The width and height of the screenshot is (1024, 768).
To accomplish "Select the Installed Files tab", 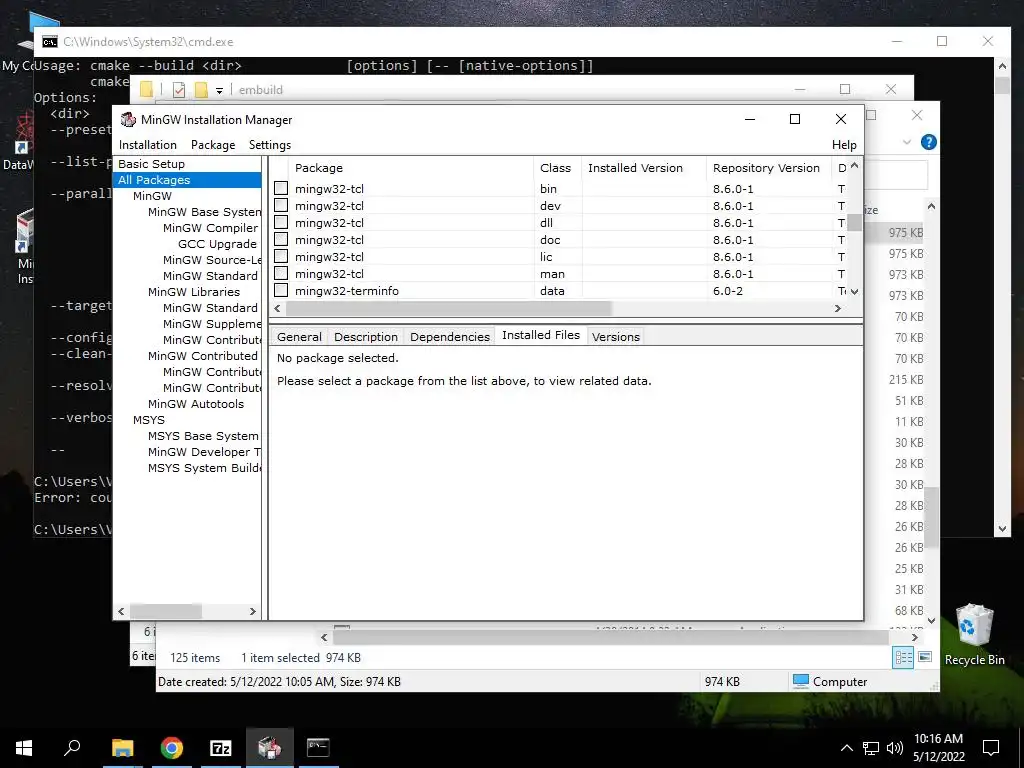I will 541,335.
